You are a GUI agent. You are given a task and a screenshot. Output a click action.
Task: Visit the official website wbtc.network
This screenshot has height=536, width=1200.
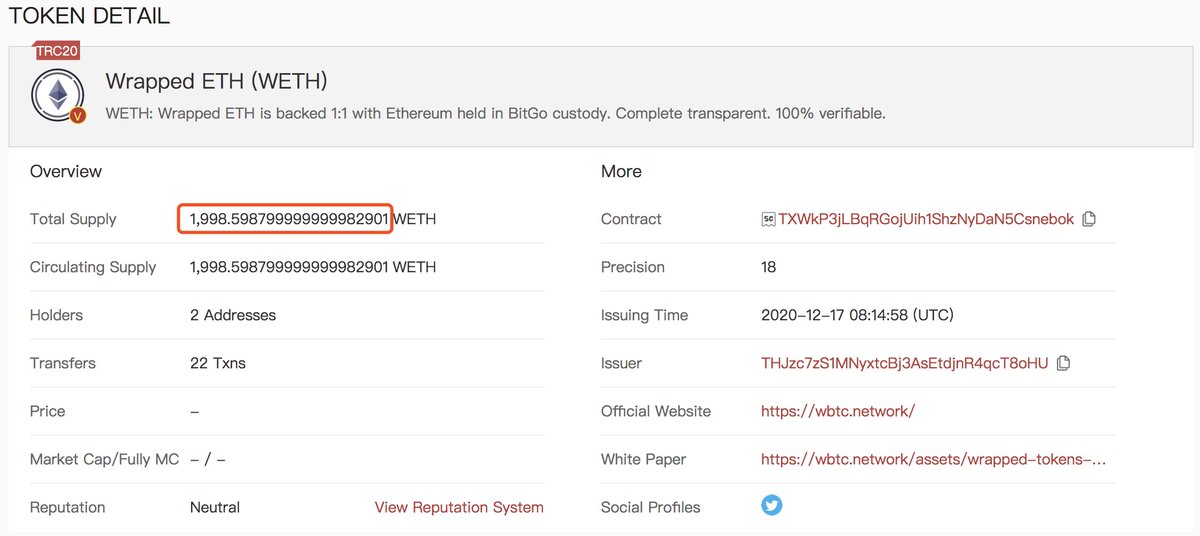tap(837, 411)
